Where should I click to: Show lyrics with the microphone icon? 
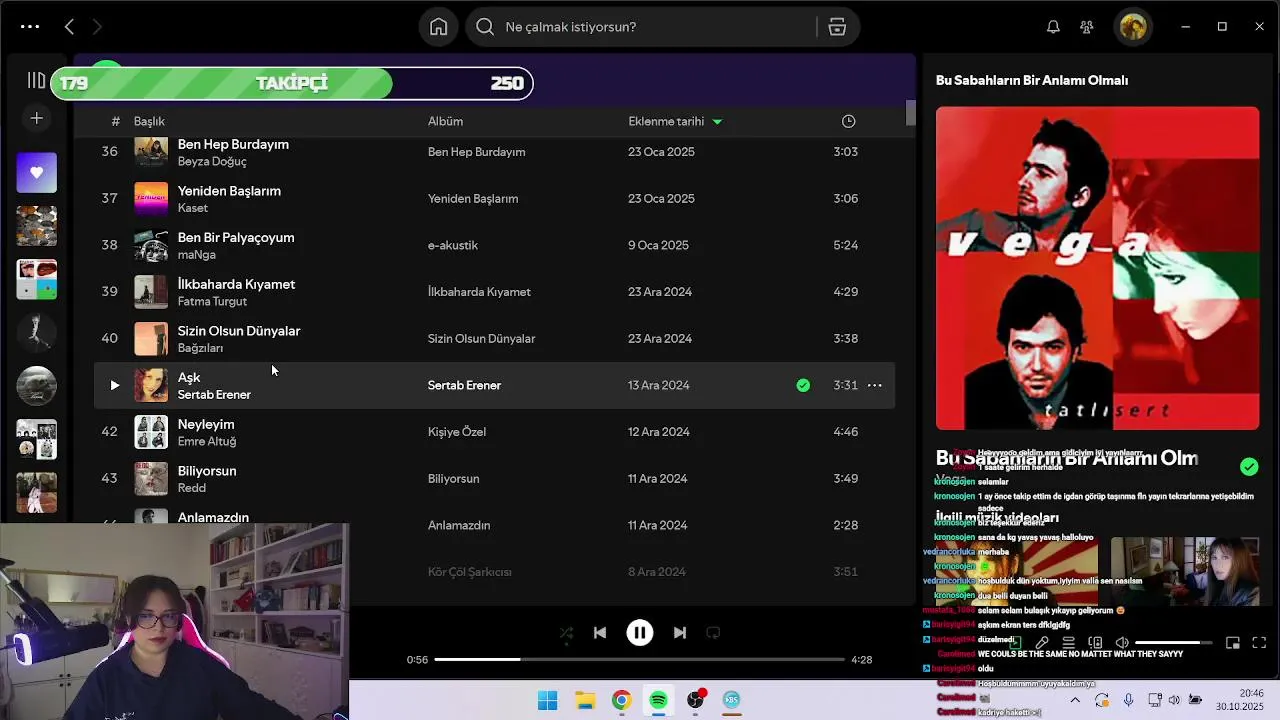(1042, 643)
